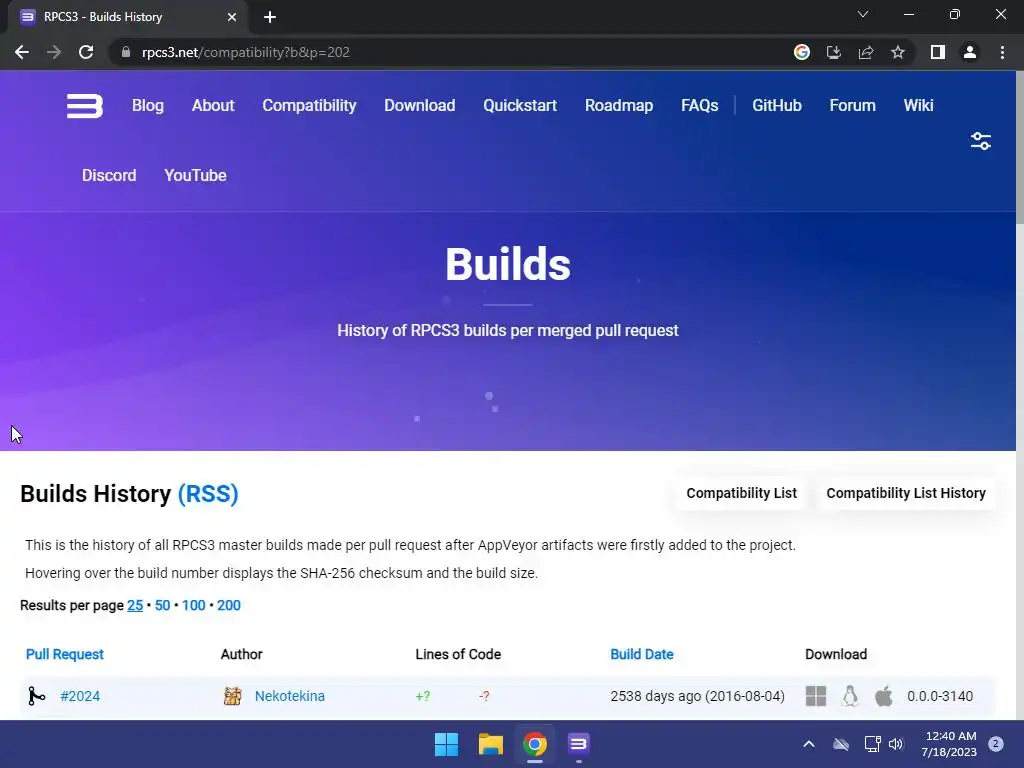Click the Compatibility List button
1024x768 pixels.
[x=741, y=493]
